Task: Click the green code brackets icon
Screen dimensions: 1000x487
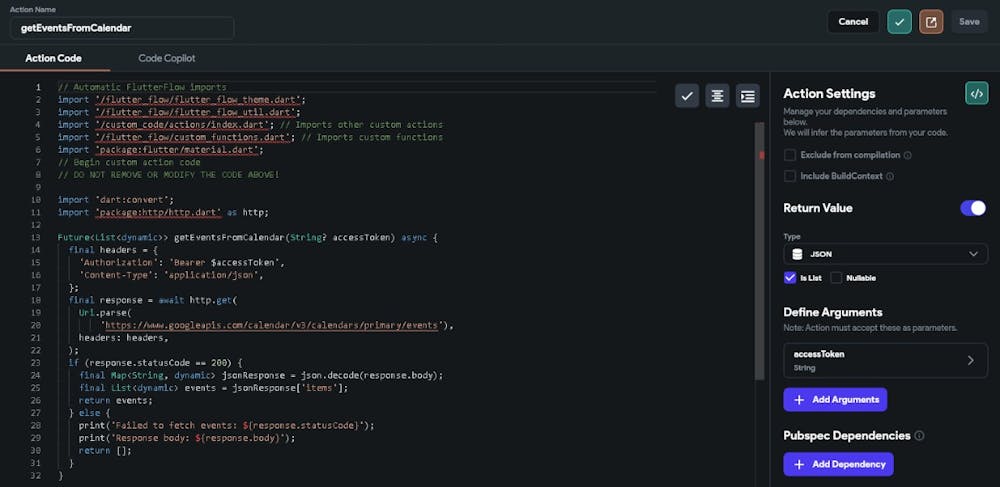Action: (x=976, y=93)
